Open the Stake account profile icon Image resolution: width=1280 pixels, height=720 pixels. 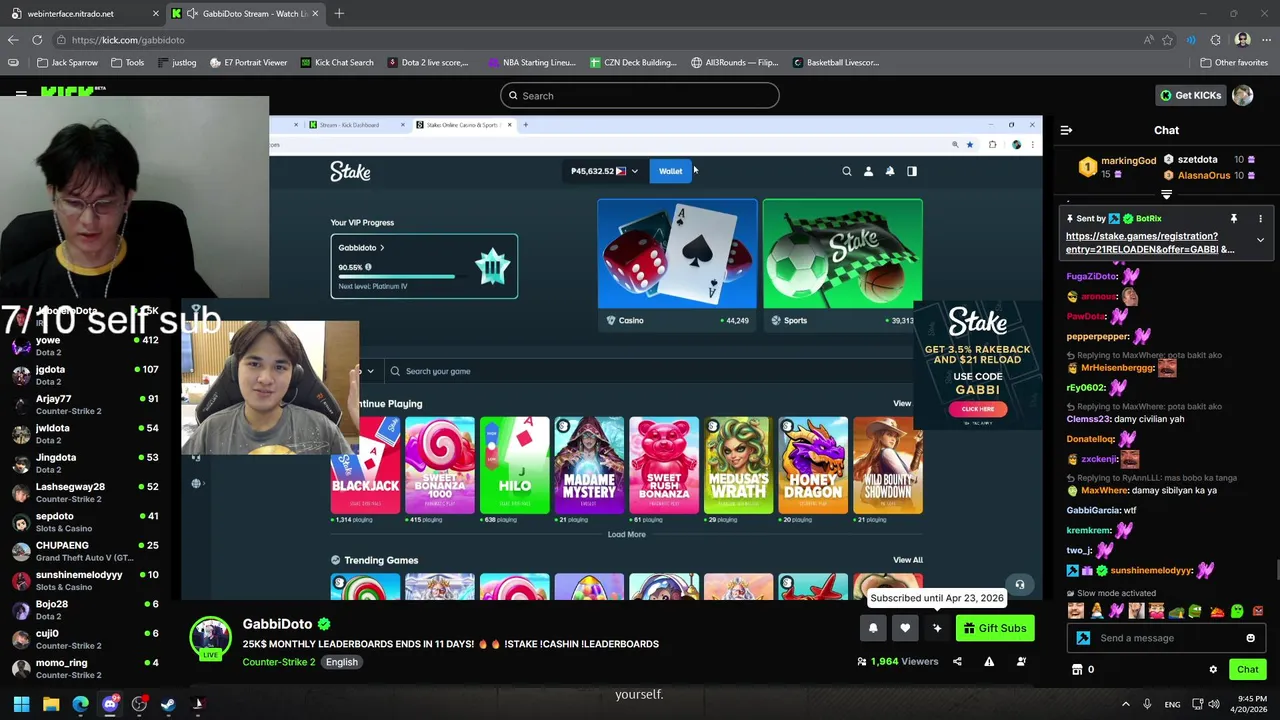[x=868, y=171]
